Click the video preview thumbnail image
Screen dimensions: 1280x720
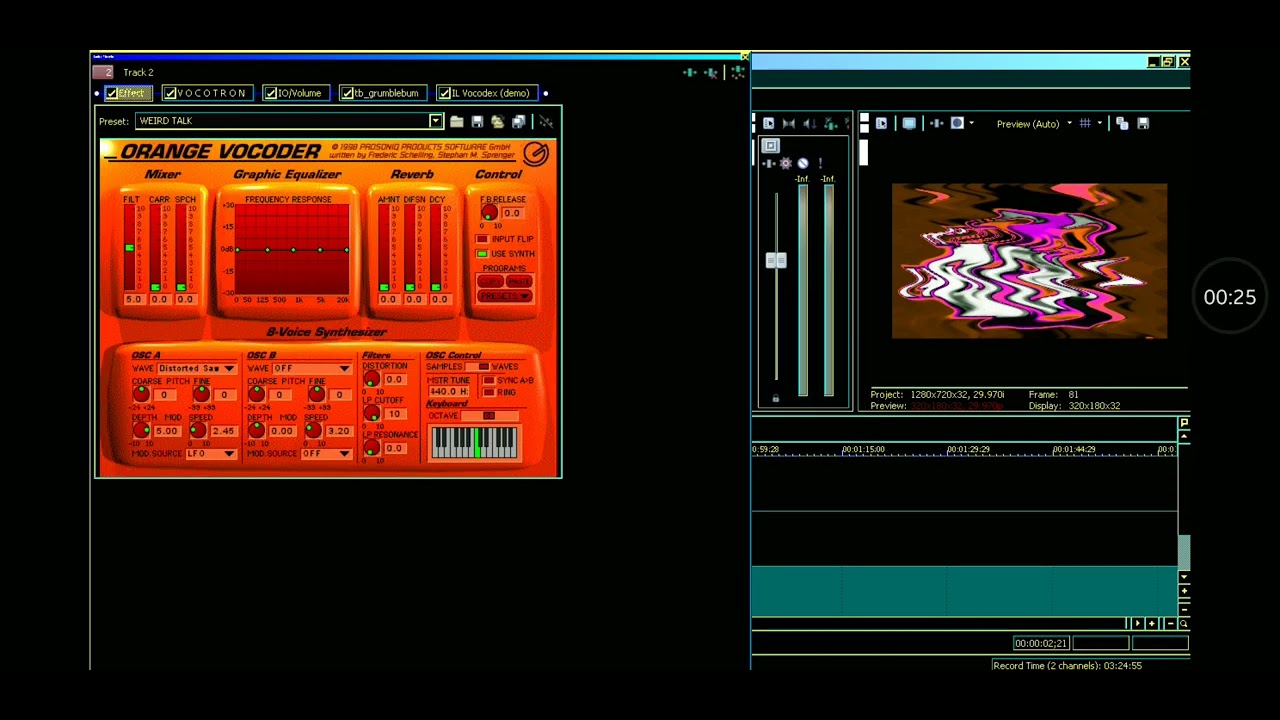[x=1029, y=261]
